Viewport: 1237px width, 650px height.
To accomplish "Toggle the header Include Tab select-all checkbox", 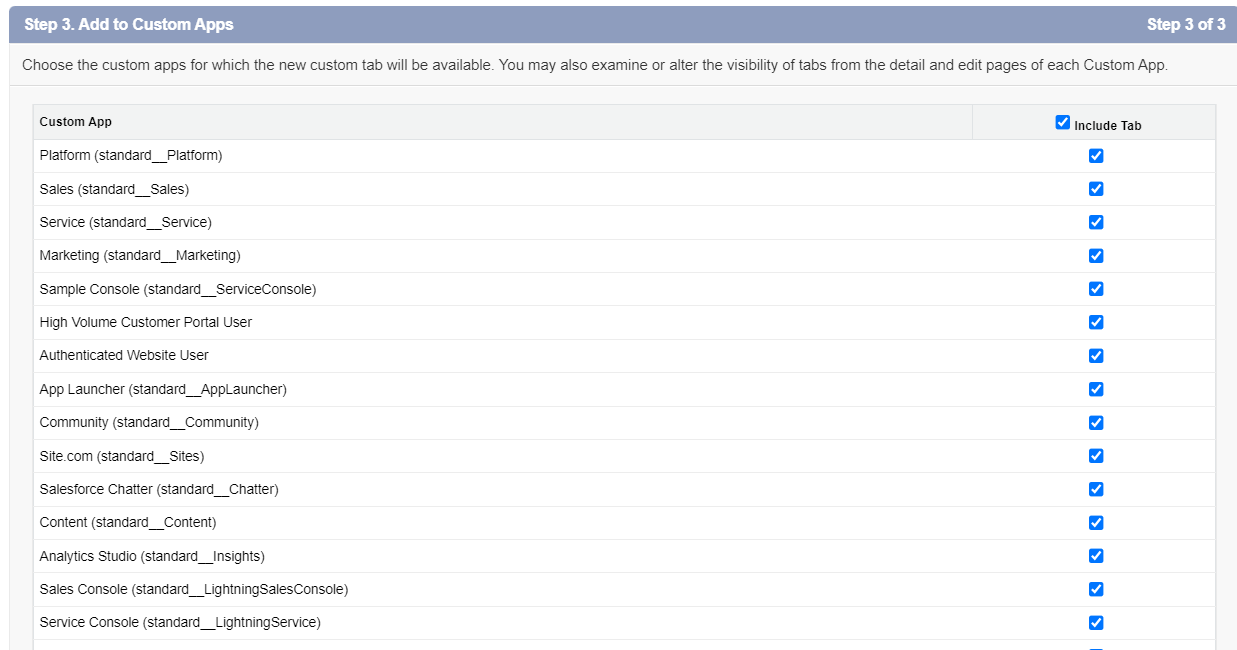I will [1062, 122].
